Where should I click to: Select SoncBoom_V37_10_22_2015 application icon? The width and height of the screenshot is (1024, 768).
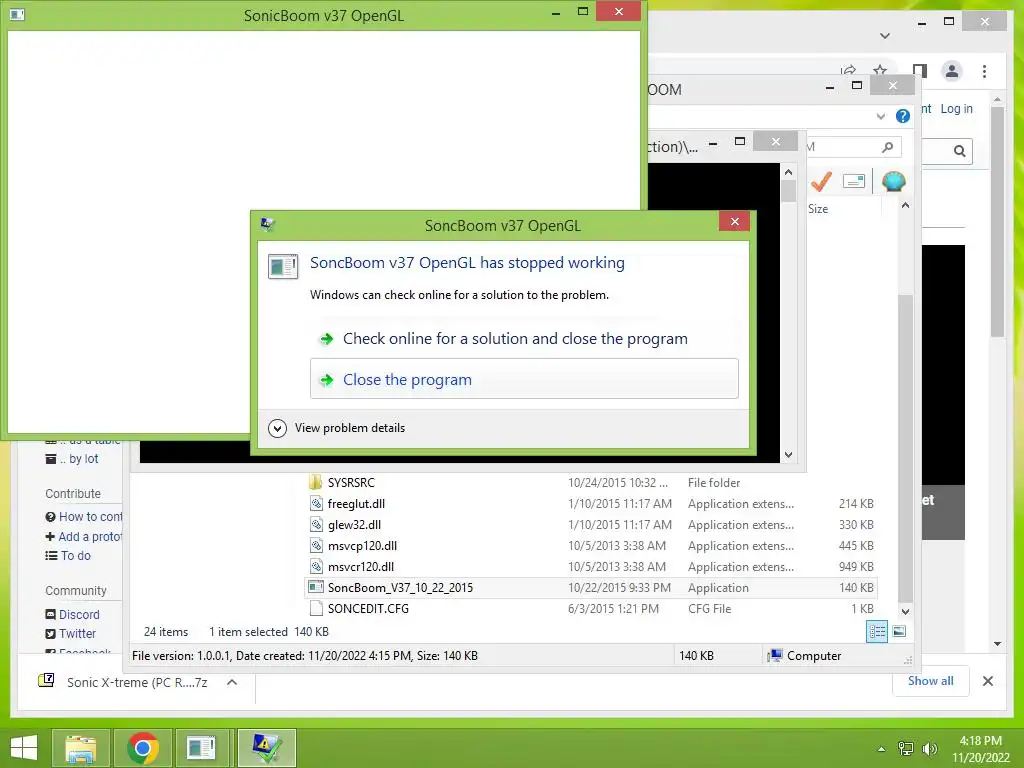316,587
